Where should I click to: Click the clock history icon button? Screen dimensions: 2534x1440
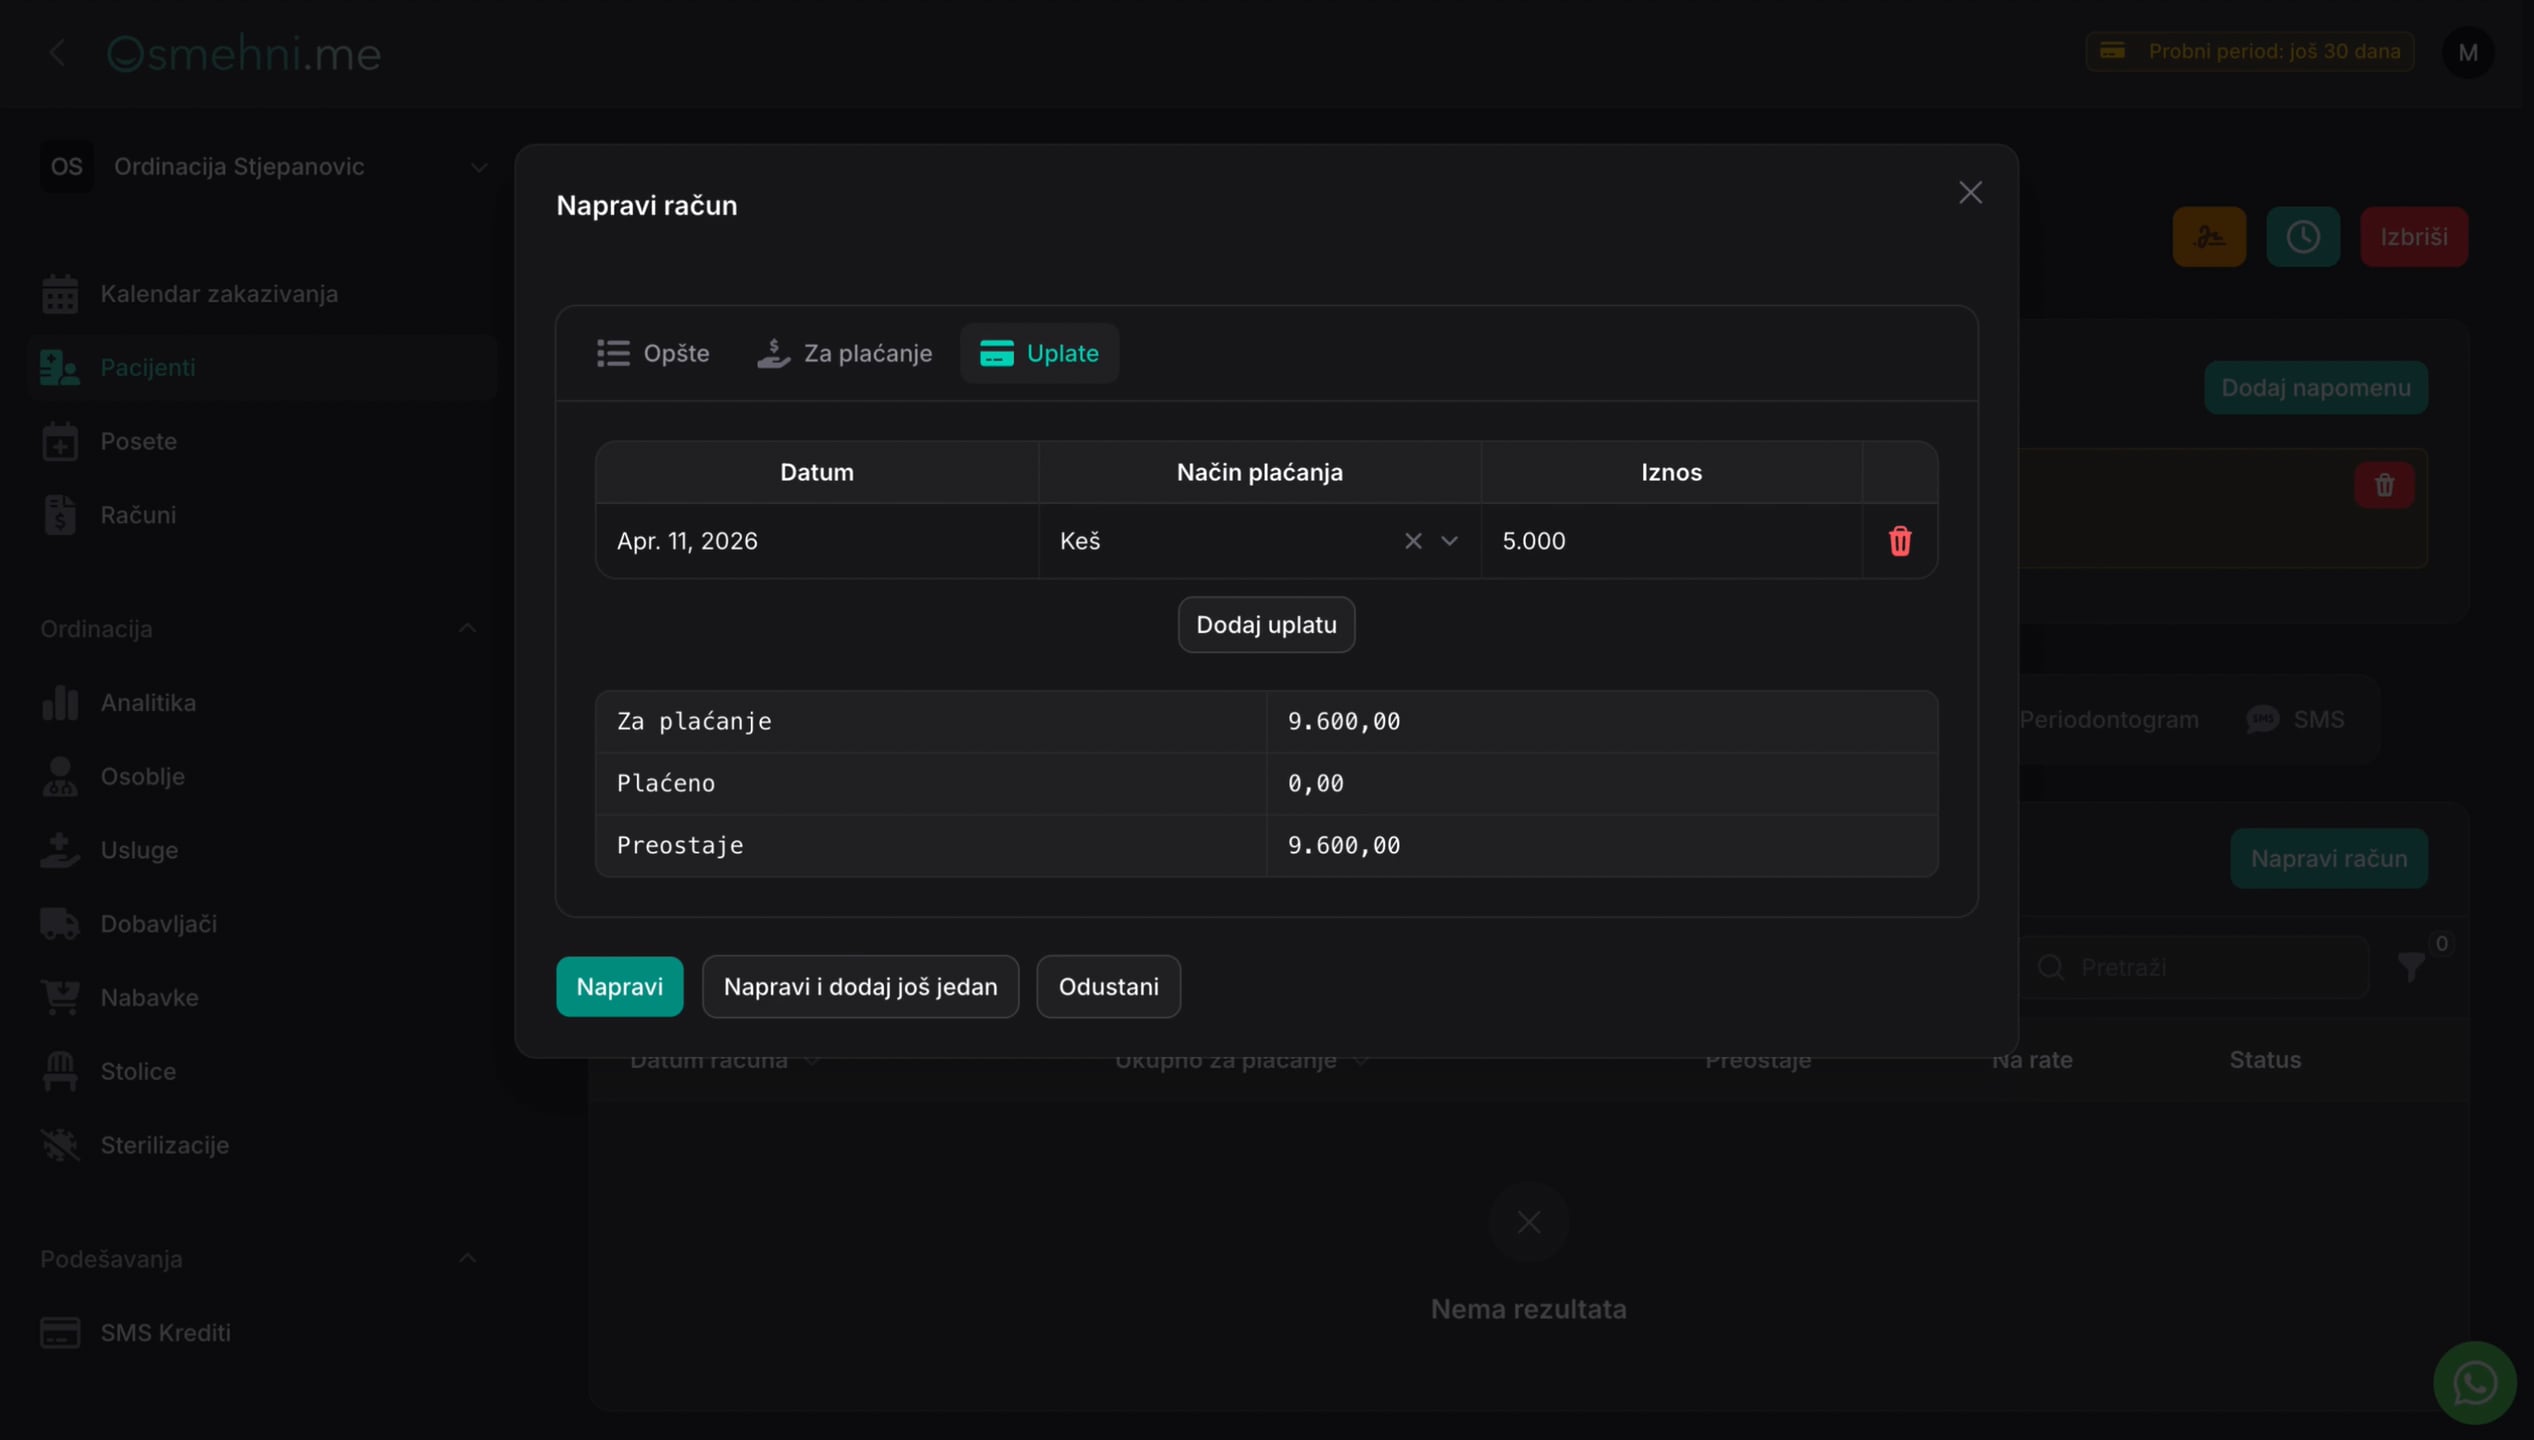tap(2302, 237)
